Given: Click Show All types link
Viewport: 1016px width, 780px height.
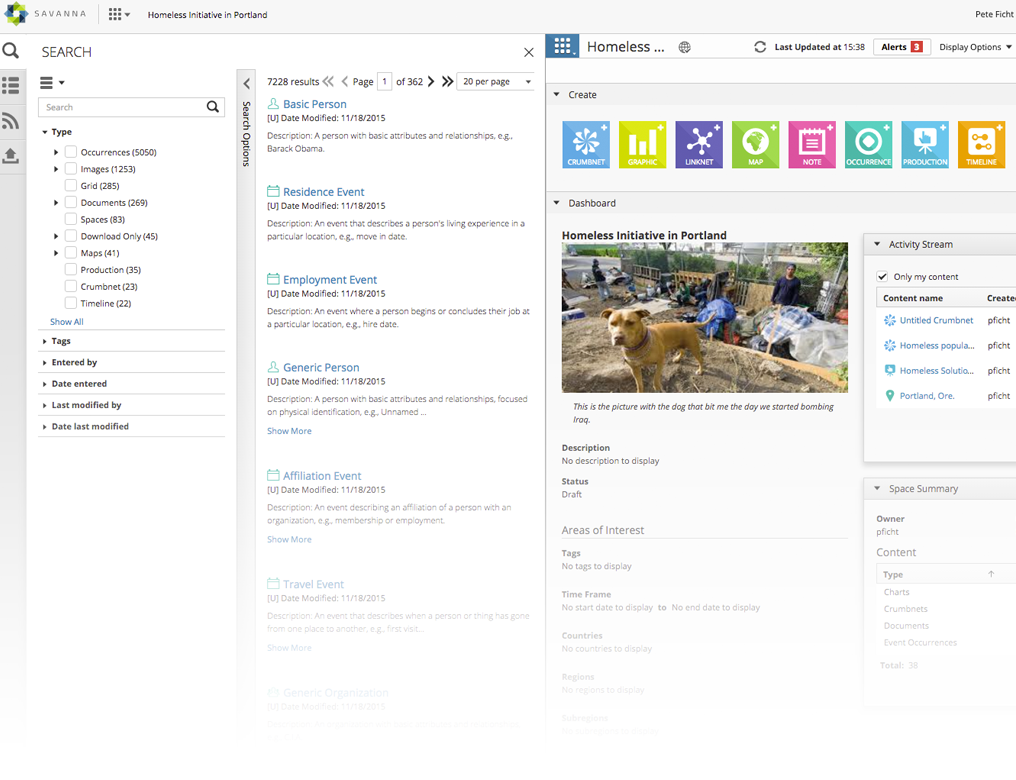Looking at the screenshot, I should [x=67, y=322].
